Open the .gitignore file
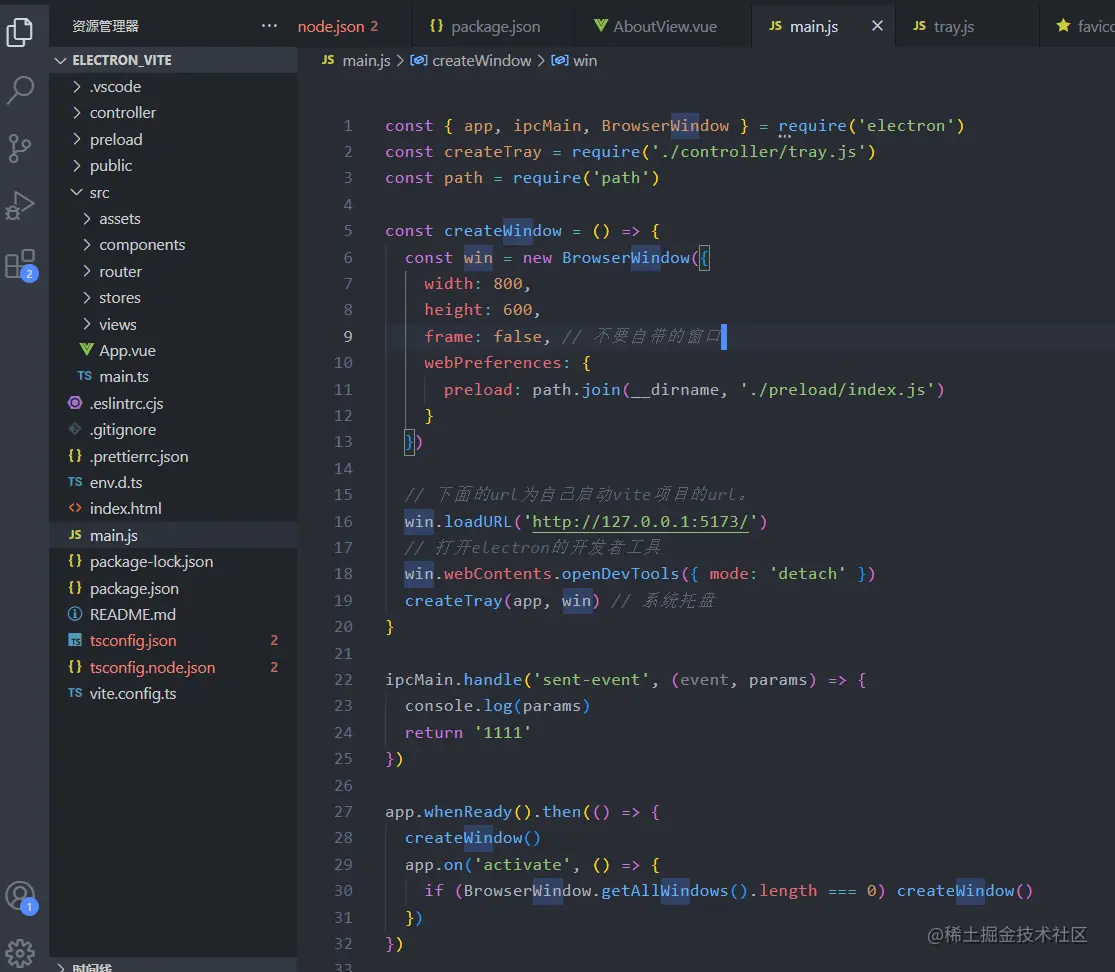 [173, 429]
